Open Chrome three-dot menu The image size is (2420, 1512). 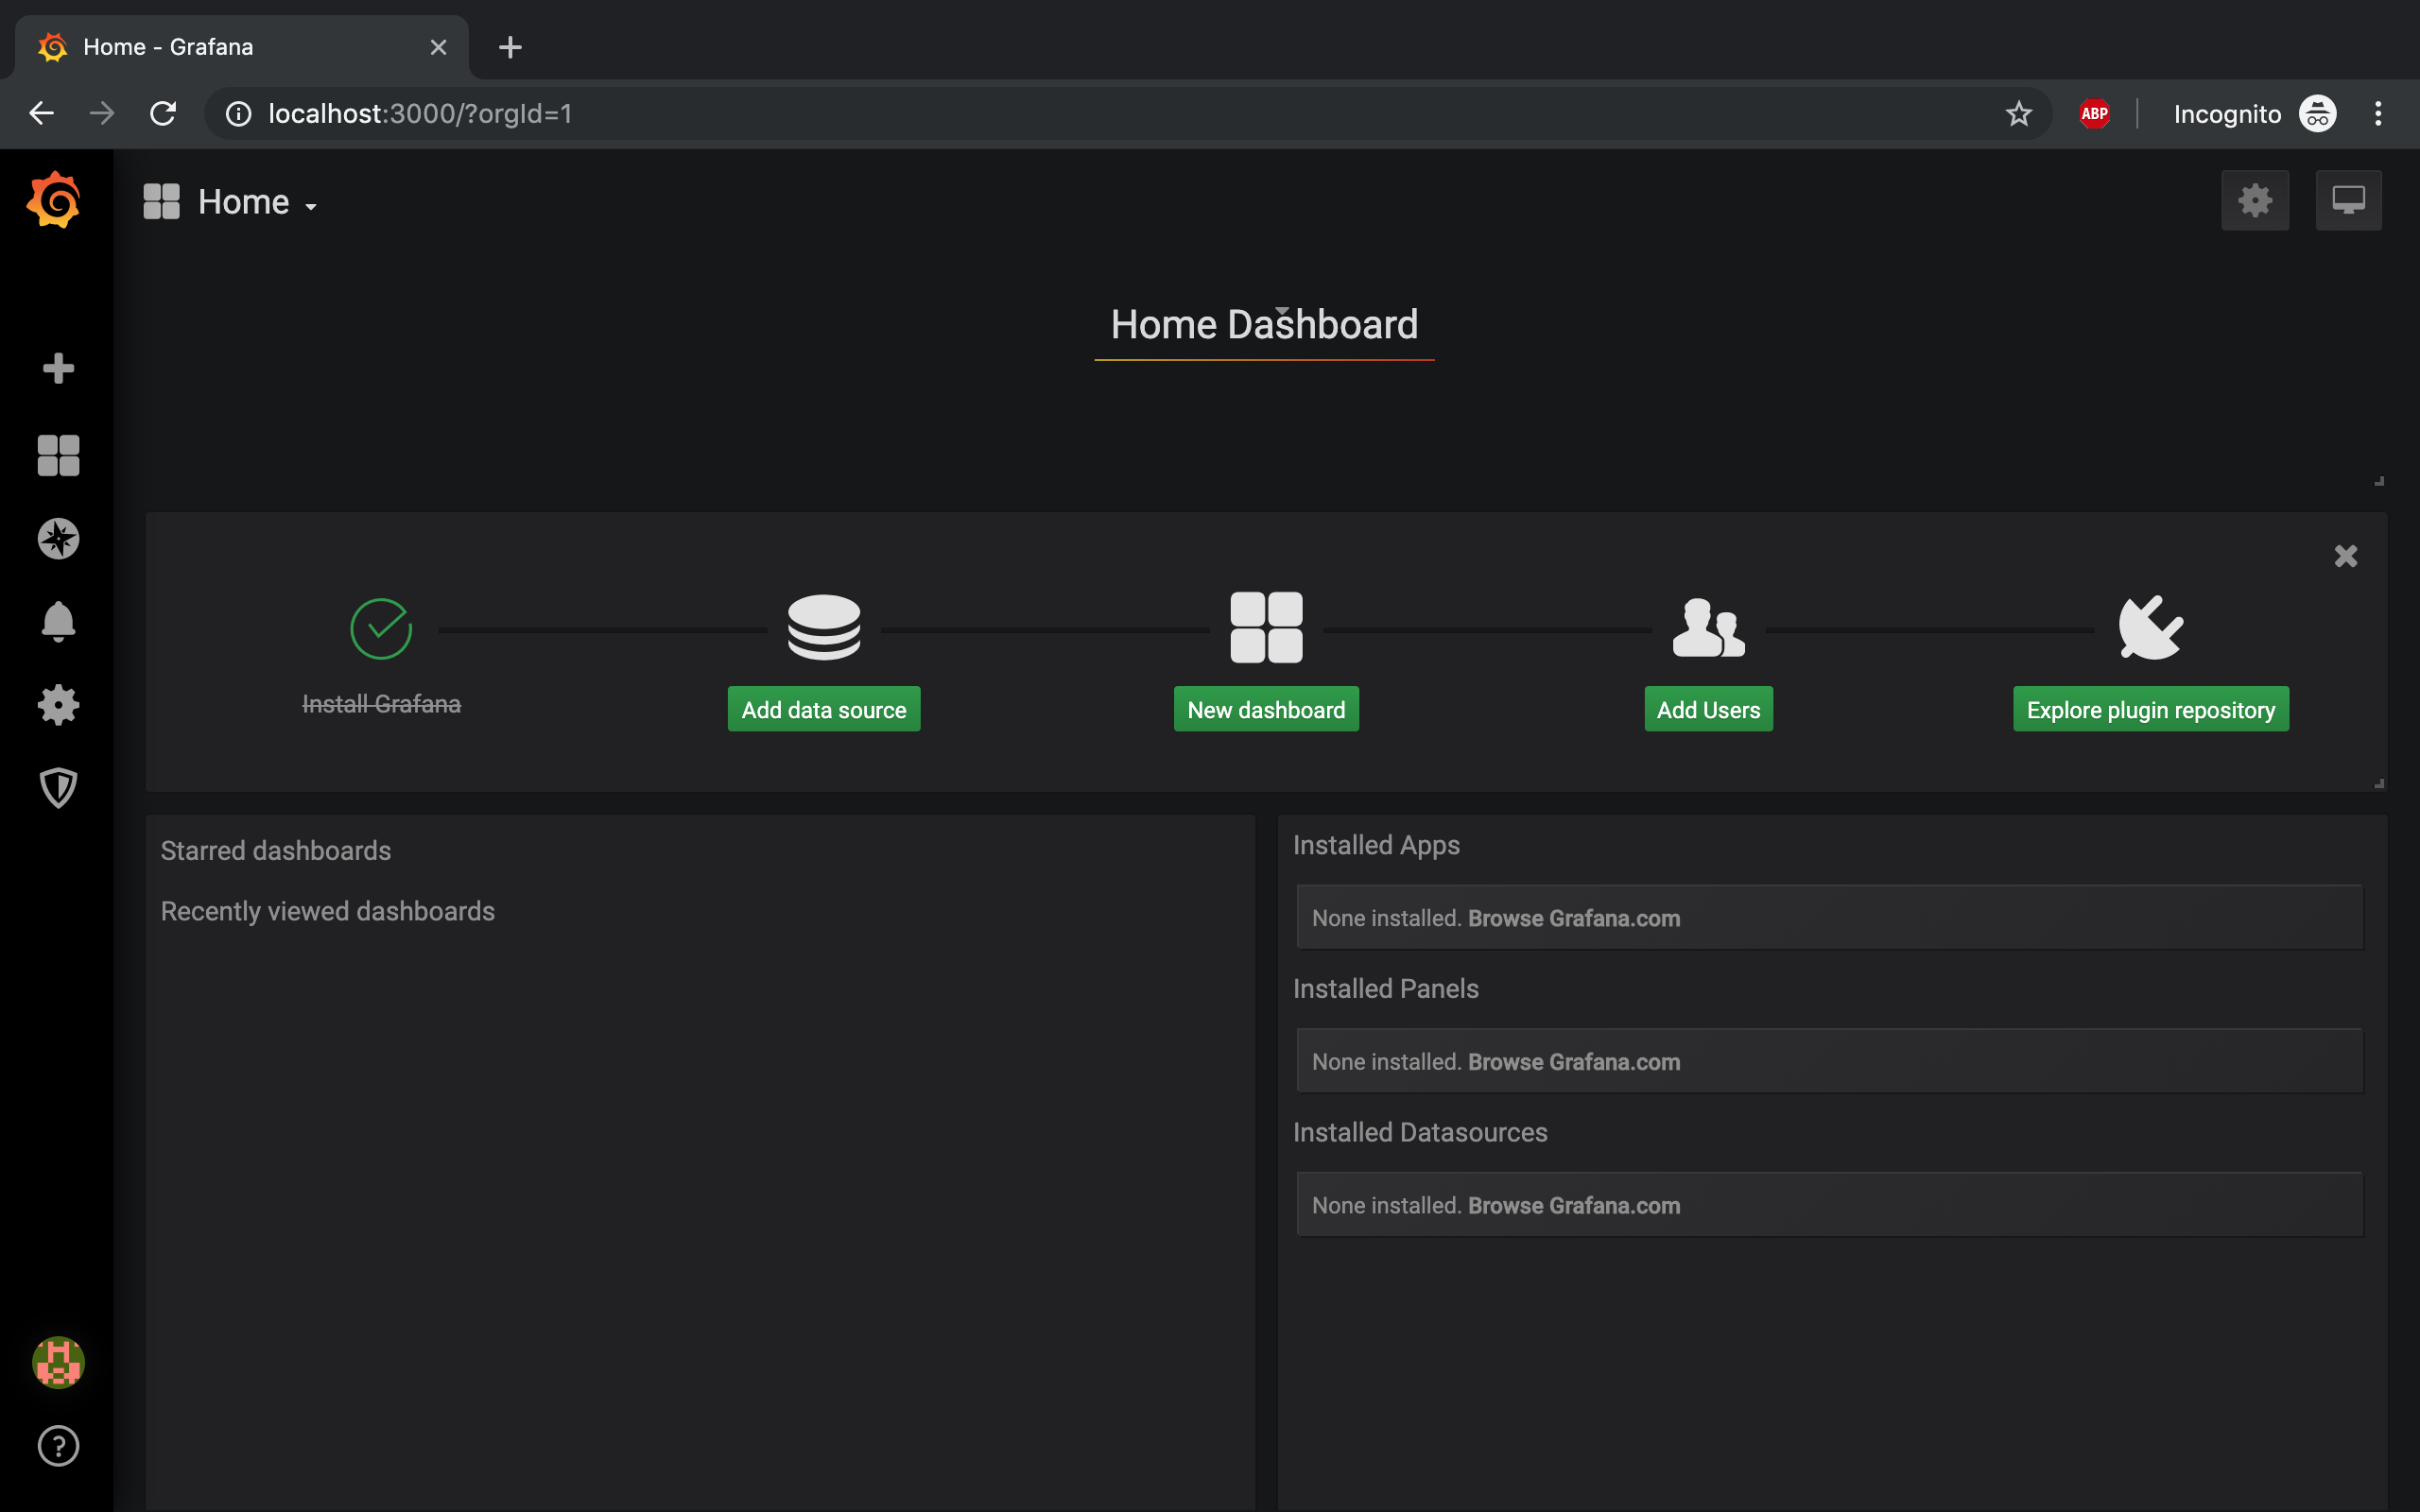coord(2378,114)
